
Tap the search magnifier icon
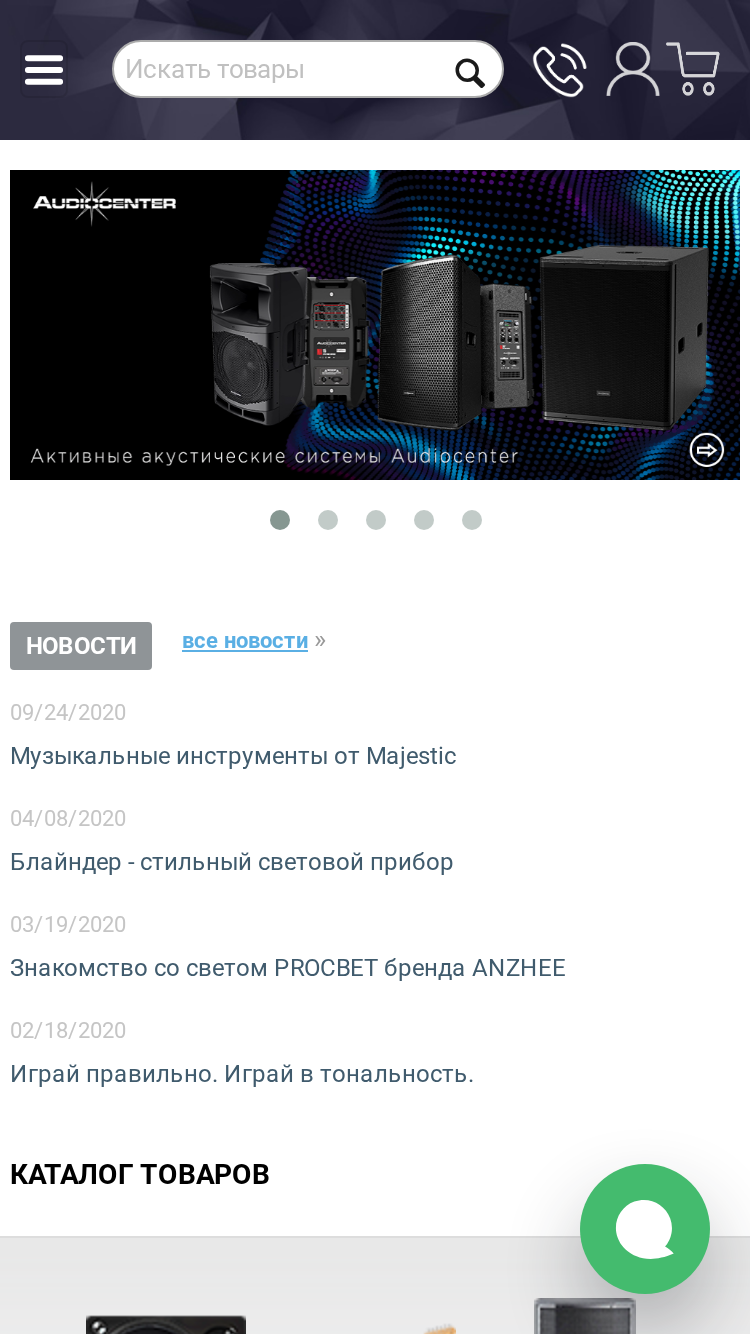coord(469,72)
